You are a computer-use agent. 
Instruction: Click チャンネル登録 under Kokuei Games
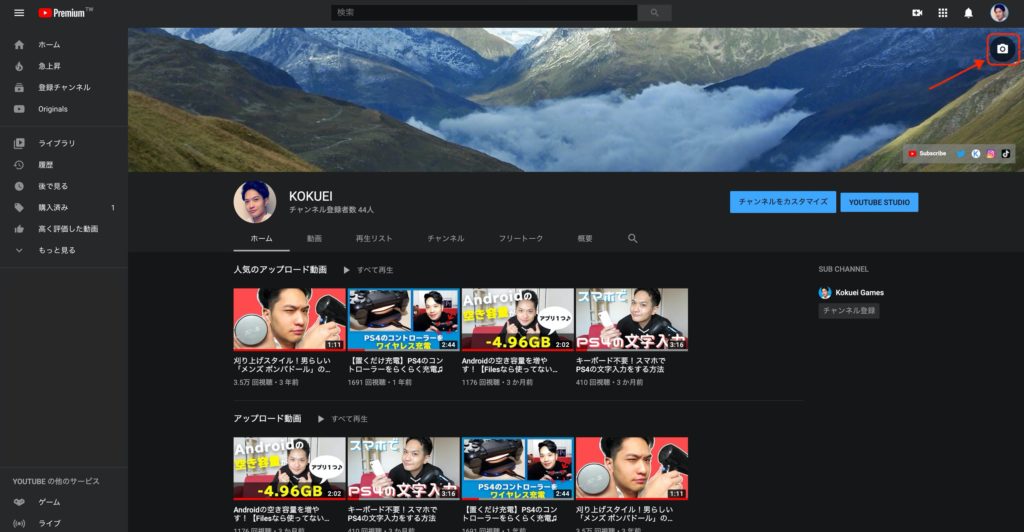[848, 311]
